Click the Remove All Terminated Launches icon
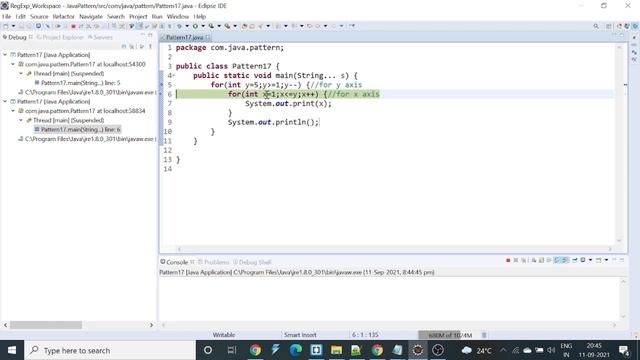Image resolution: width=640 pixels, height=360 pixels. point(524,260)
